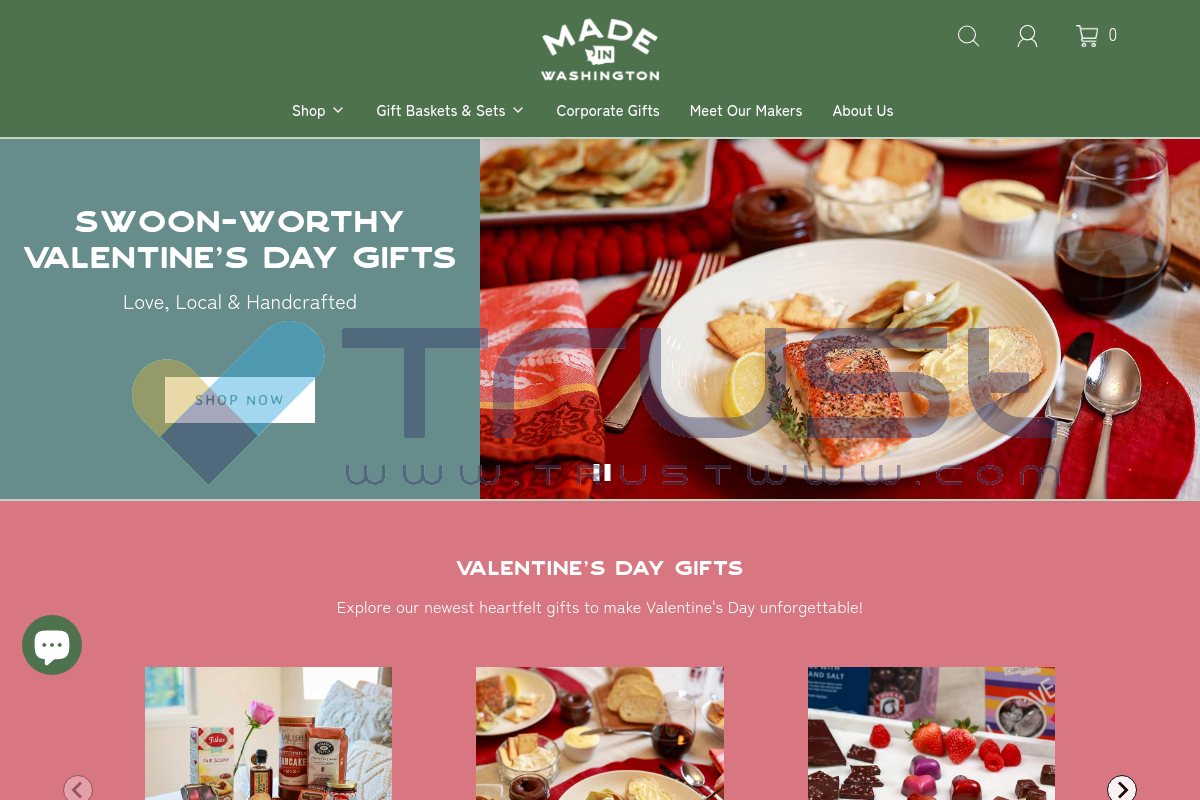Open the gift basket with rose thumbnail

[x=268, y=733]
